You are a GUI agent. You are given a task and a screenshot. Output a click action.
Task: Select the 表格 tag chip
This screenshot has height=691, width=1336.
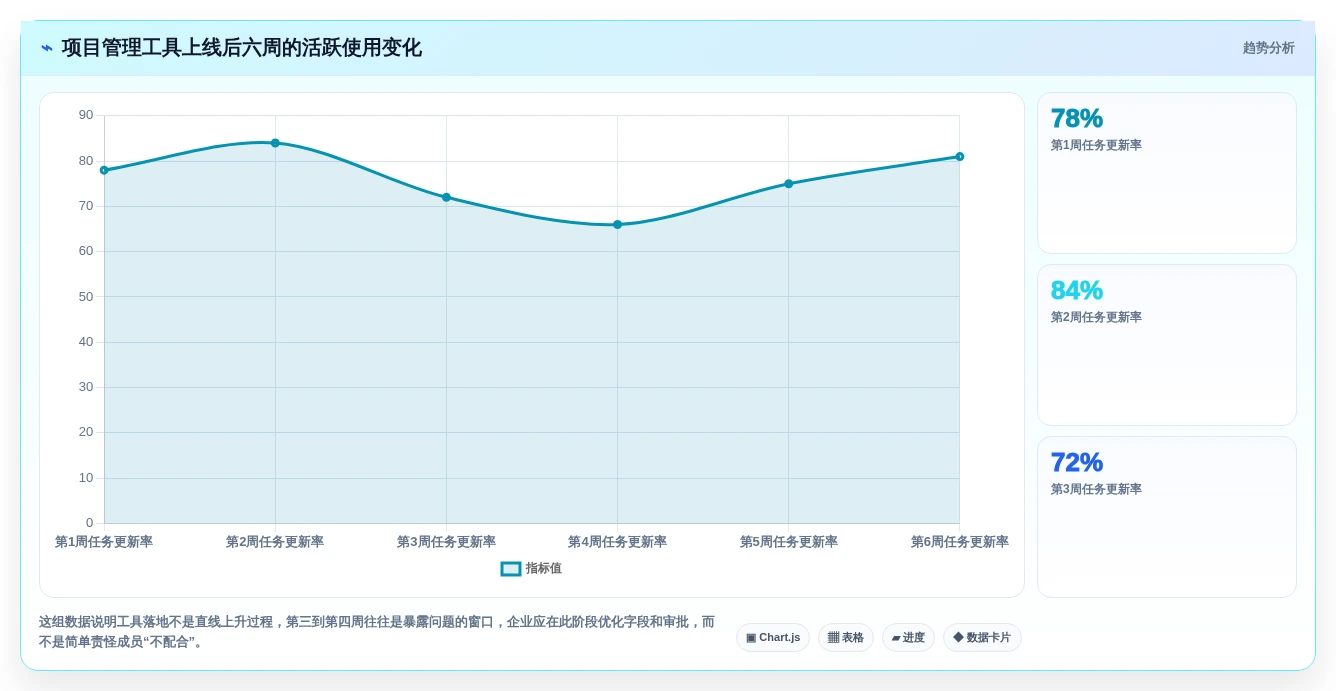point(846,638)
